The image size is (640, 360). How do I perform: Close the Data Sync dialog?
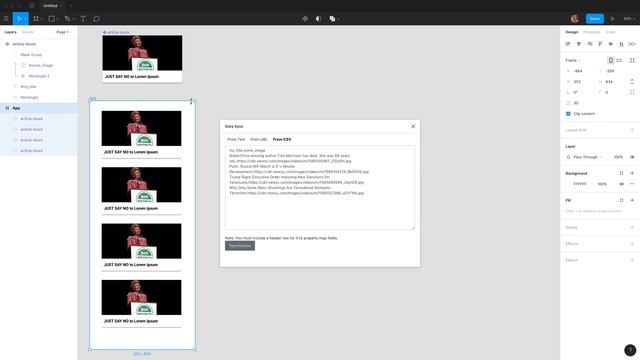point(413,127)
